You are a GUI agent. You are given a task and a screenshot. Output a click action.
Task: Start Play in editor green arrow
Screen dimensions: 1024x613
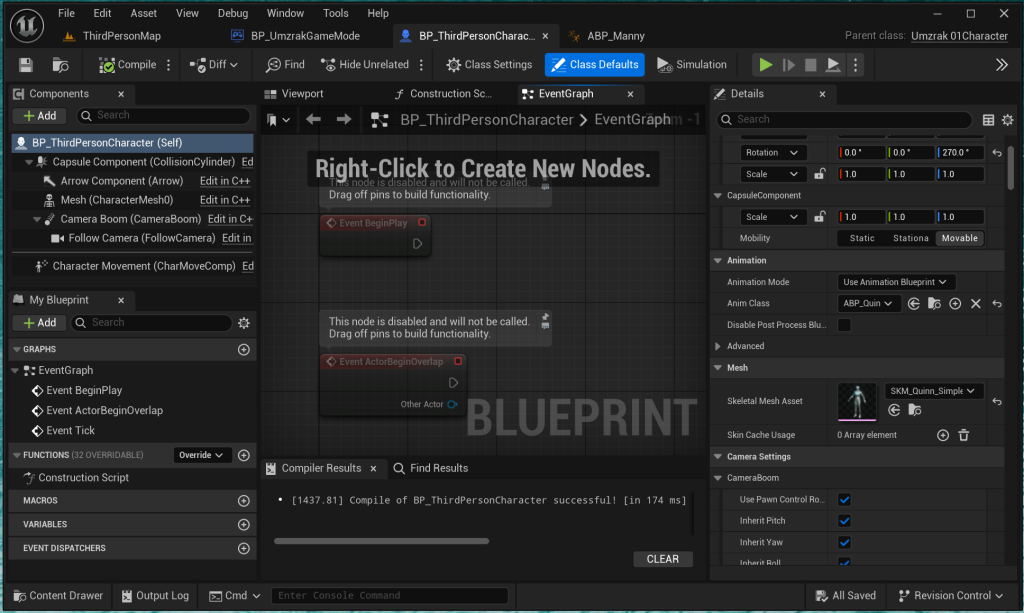765,65
